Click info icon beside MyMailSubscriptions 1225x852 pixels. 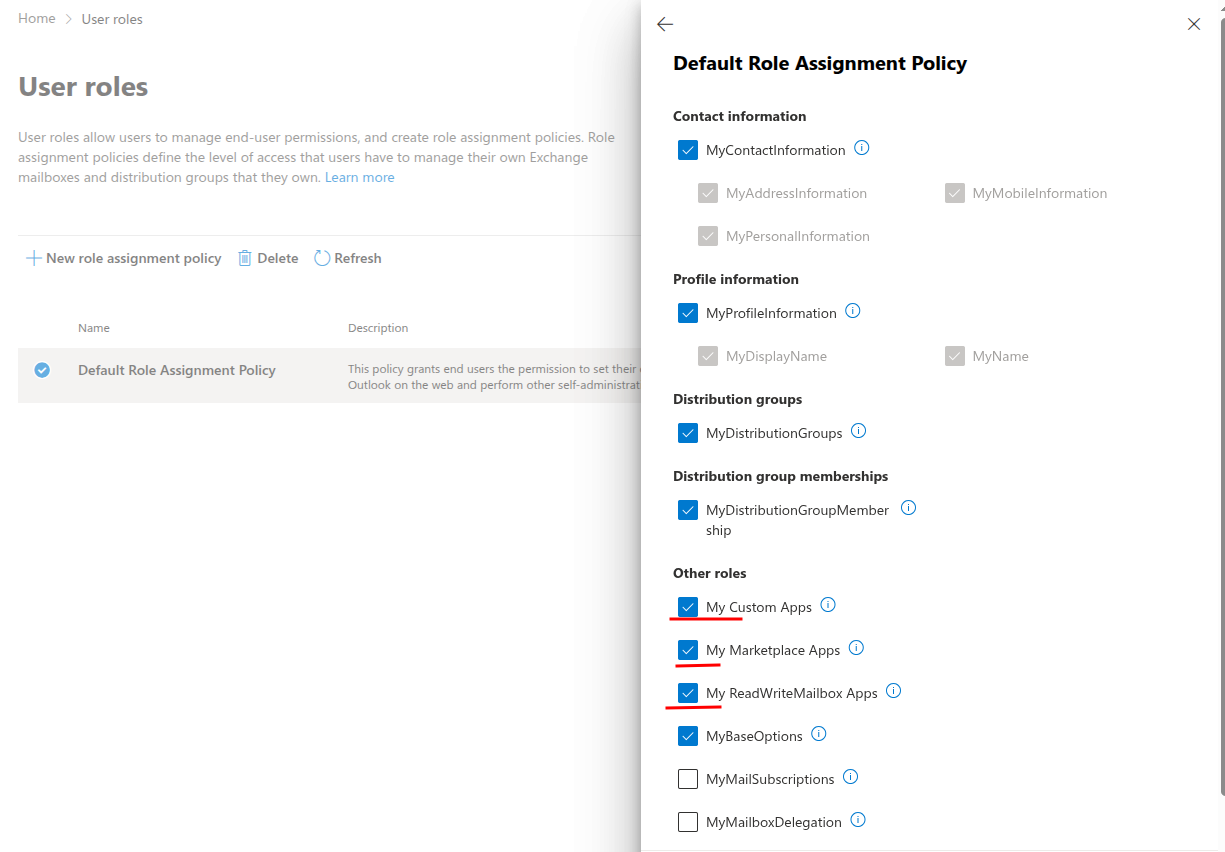pos(851,778)
